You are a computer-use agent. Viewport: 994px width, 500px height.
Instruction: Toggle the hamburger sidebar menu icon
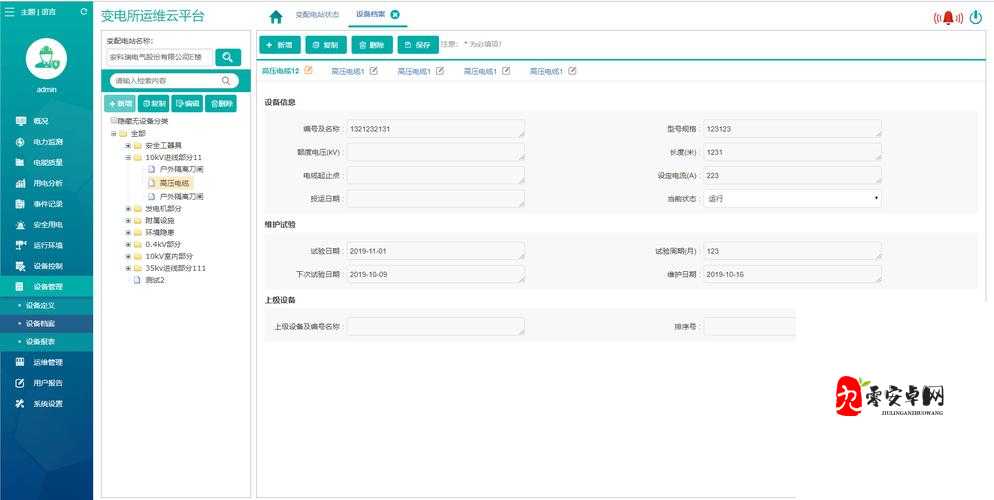[10, 11]
